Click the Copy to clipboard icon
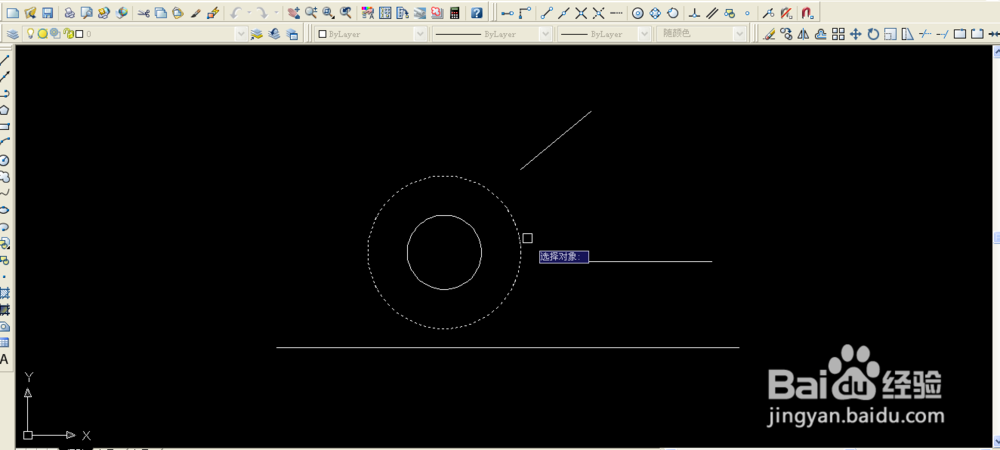 (161, 13)
